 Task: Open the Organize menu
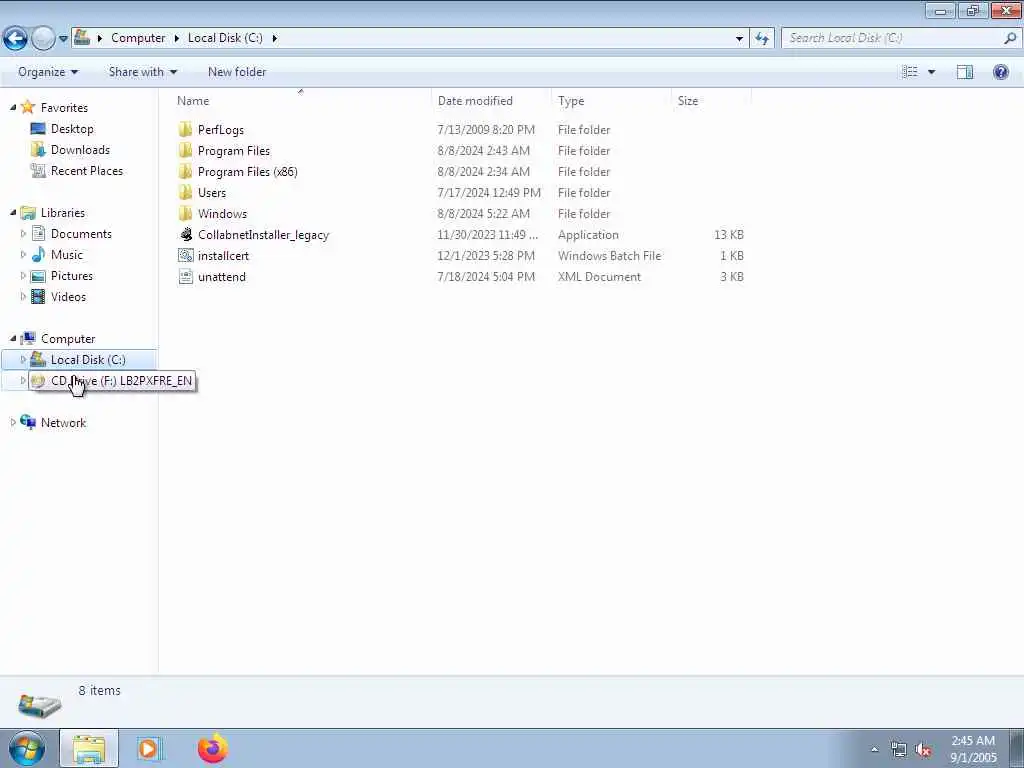[48, 72]
